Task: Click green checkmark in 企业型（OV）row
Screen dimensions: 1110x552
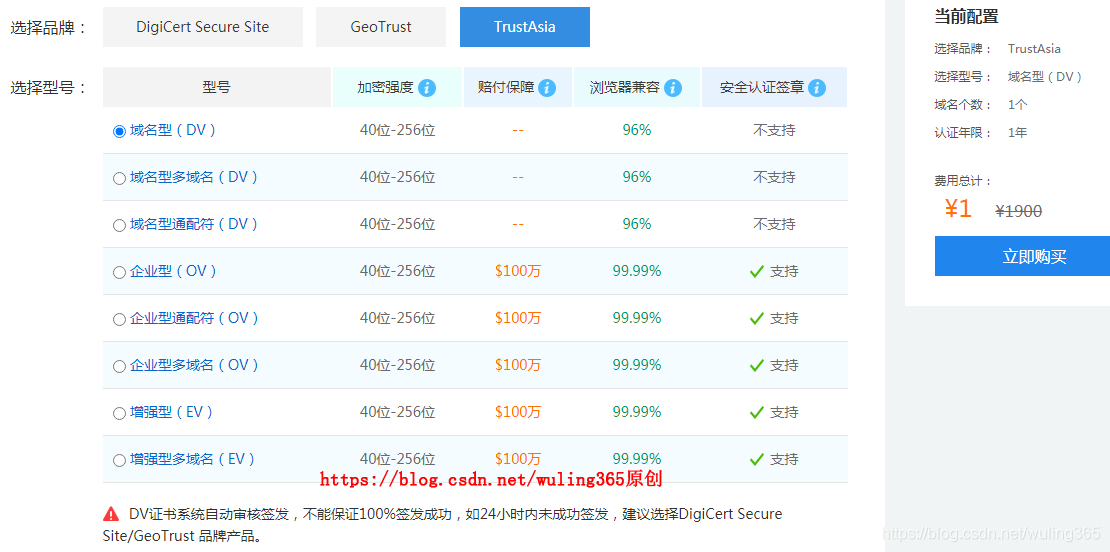Action: pos(756,271)
